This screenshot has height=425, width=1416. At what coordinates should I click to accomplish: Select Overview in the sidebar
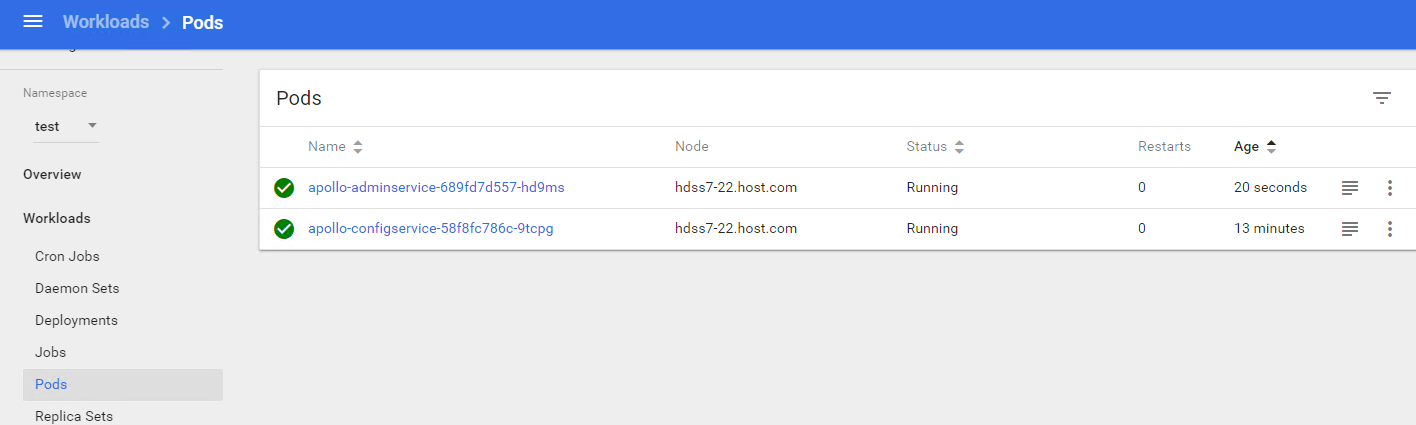point(52,174)
